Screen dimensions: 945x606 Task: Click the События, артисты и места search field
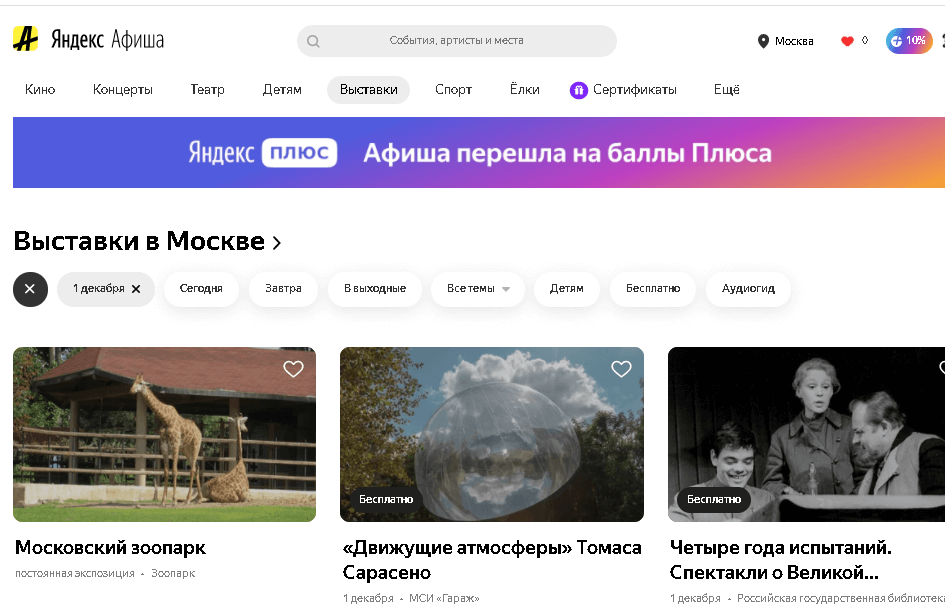pyautogui.click(x=456, y=41)
